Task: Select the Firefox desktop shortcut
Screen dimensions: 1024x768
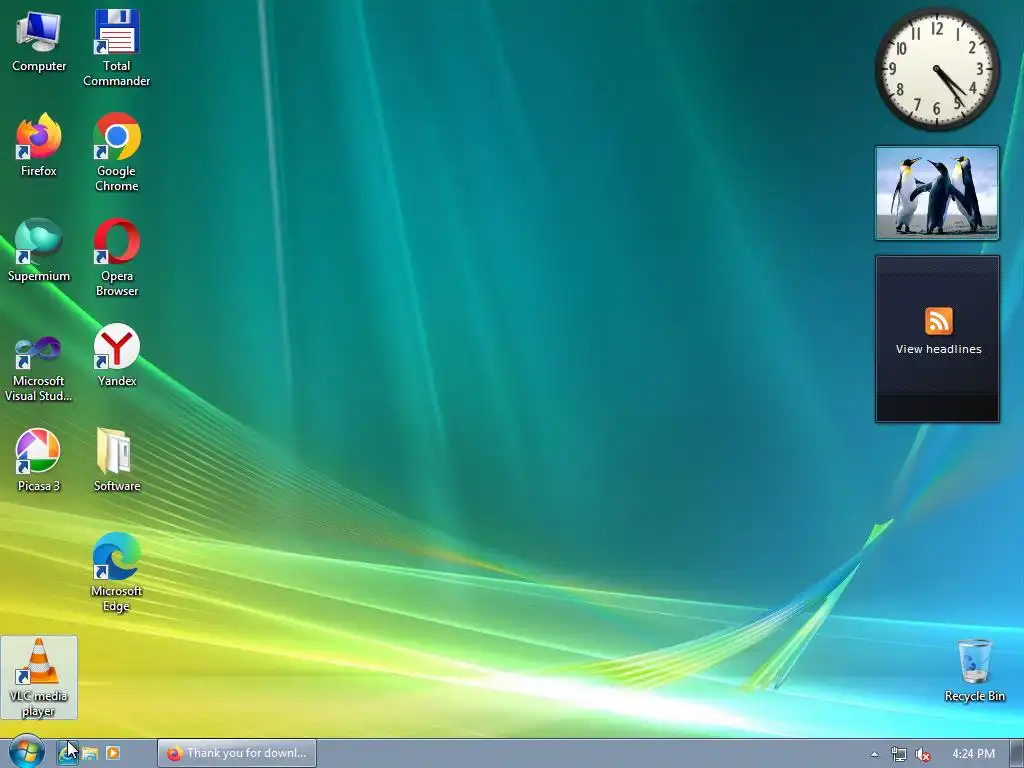Action: click(39, 146)
